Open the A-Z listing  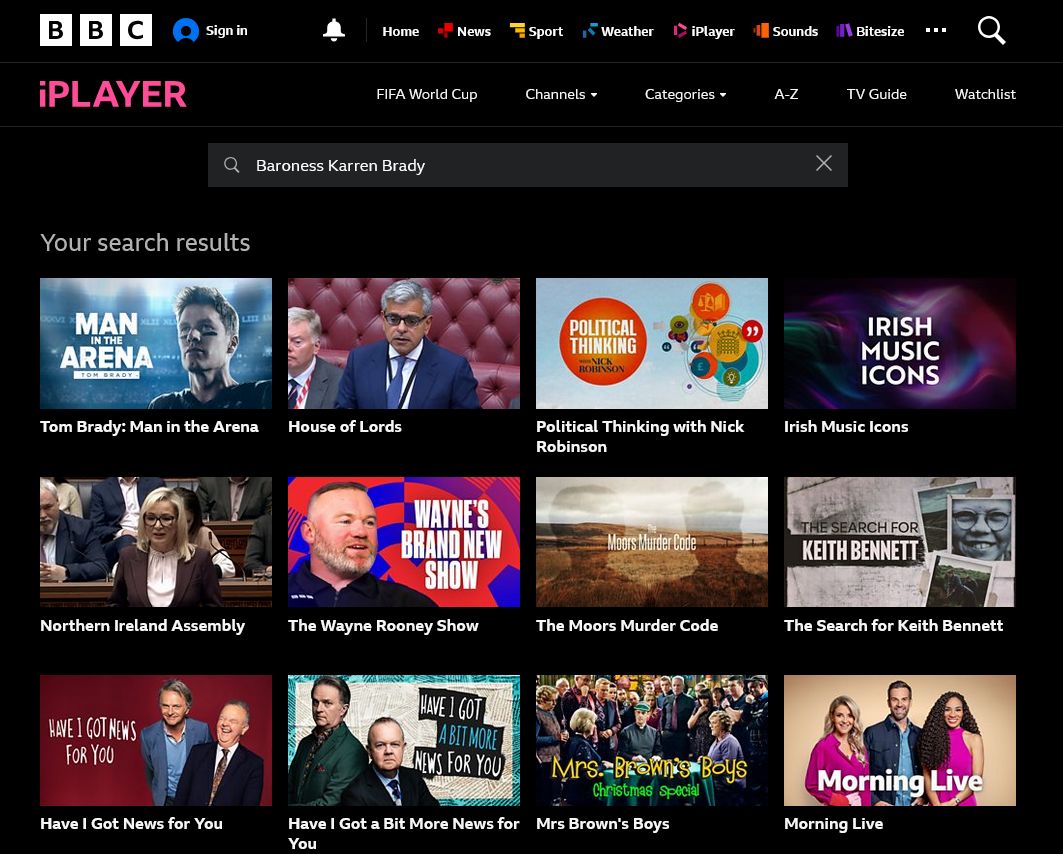coord(786,94)
